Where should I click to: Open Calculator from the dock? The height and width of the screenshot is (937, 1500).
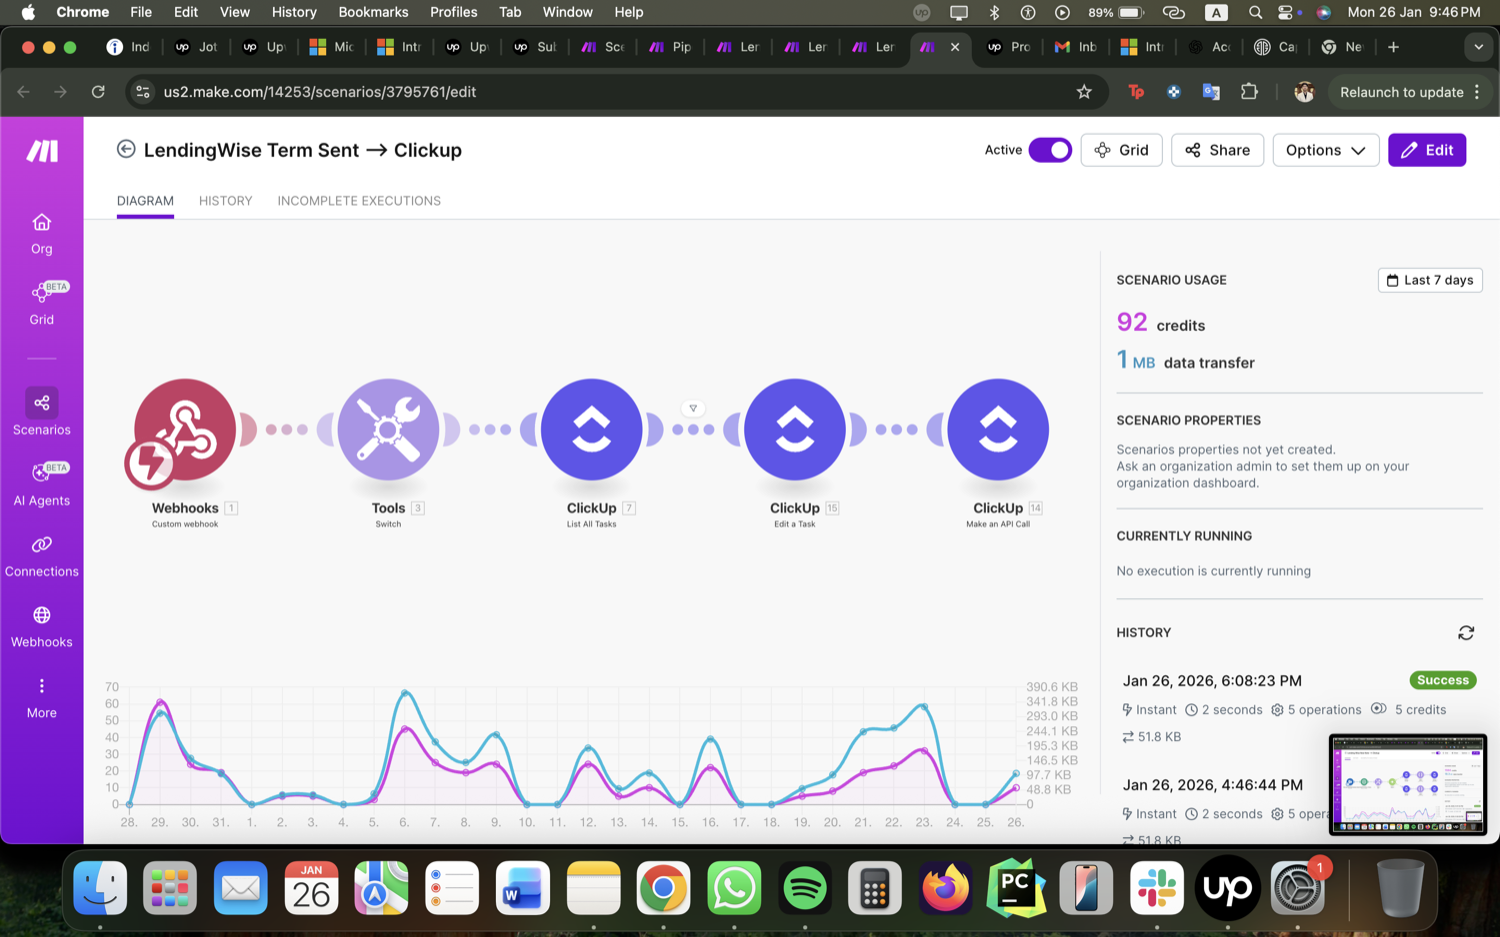pyautogui.click(x=875, y=888)
